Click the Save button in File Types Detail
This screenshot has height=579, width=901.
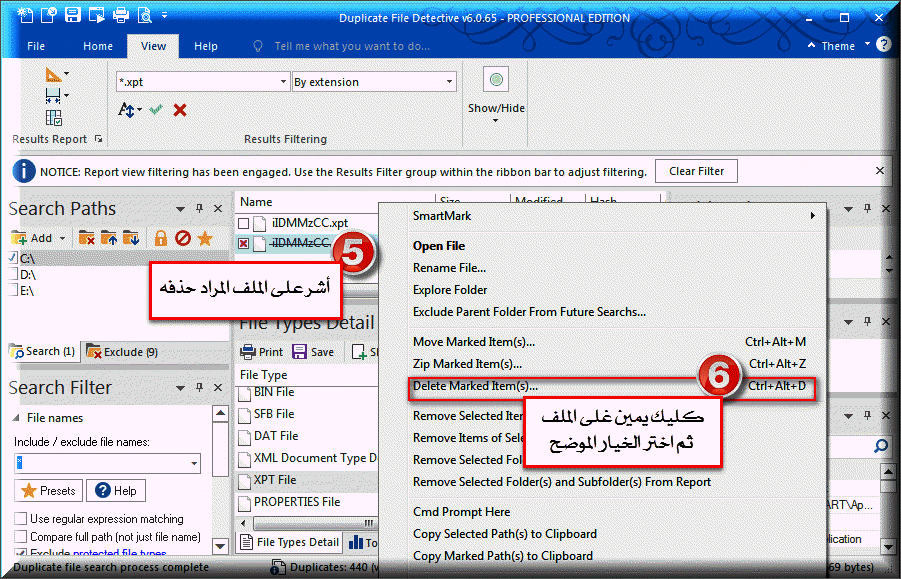(313, 352)
